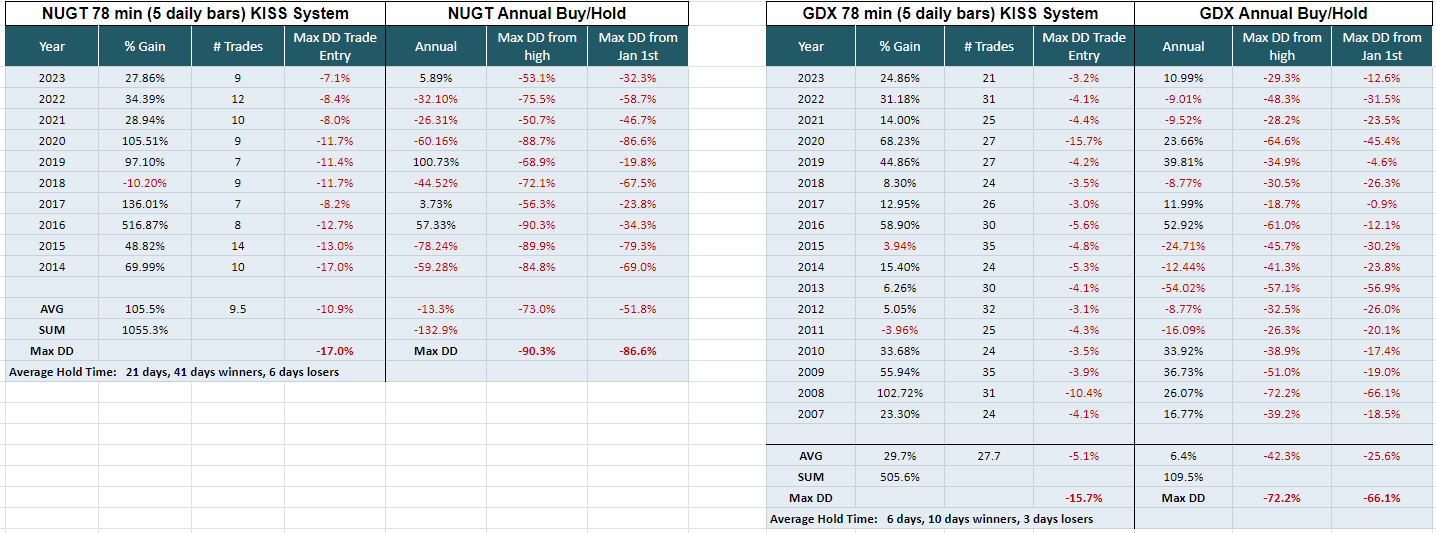
Task: Click the NUGT Max DD from high header
Action: click(537, 46)
